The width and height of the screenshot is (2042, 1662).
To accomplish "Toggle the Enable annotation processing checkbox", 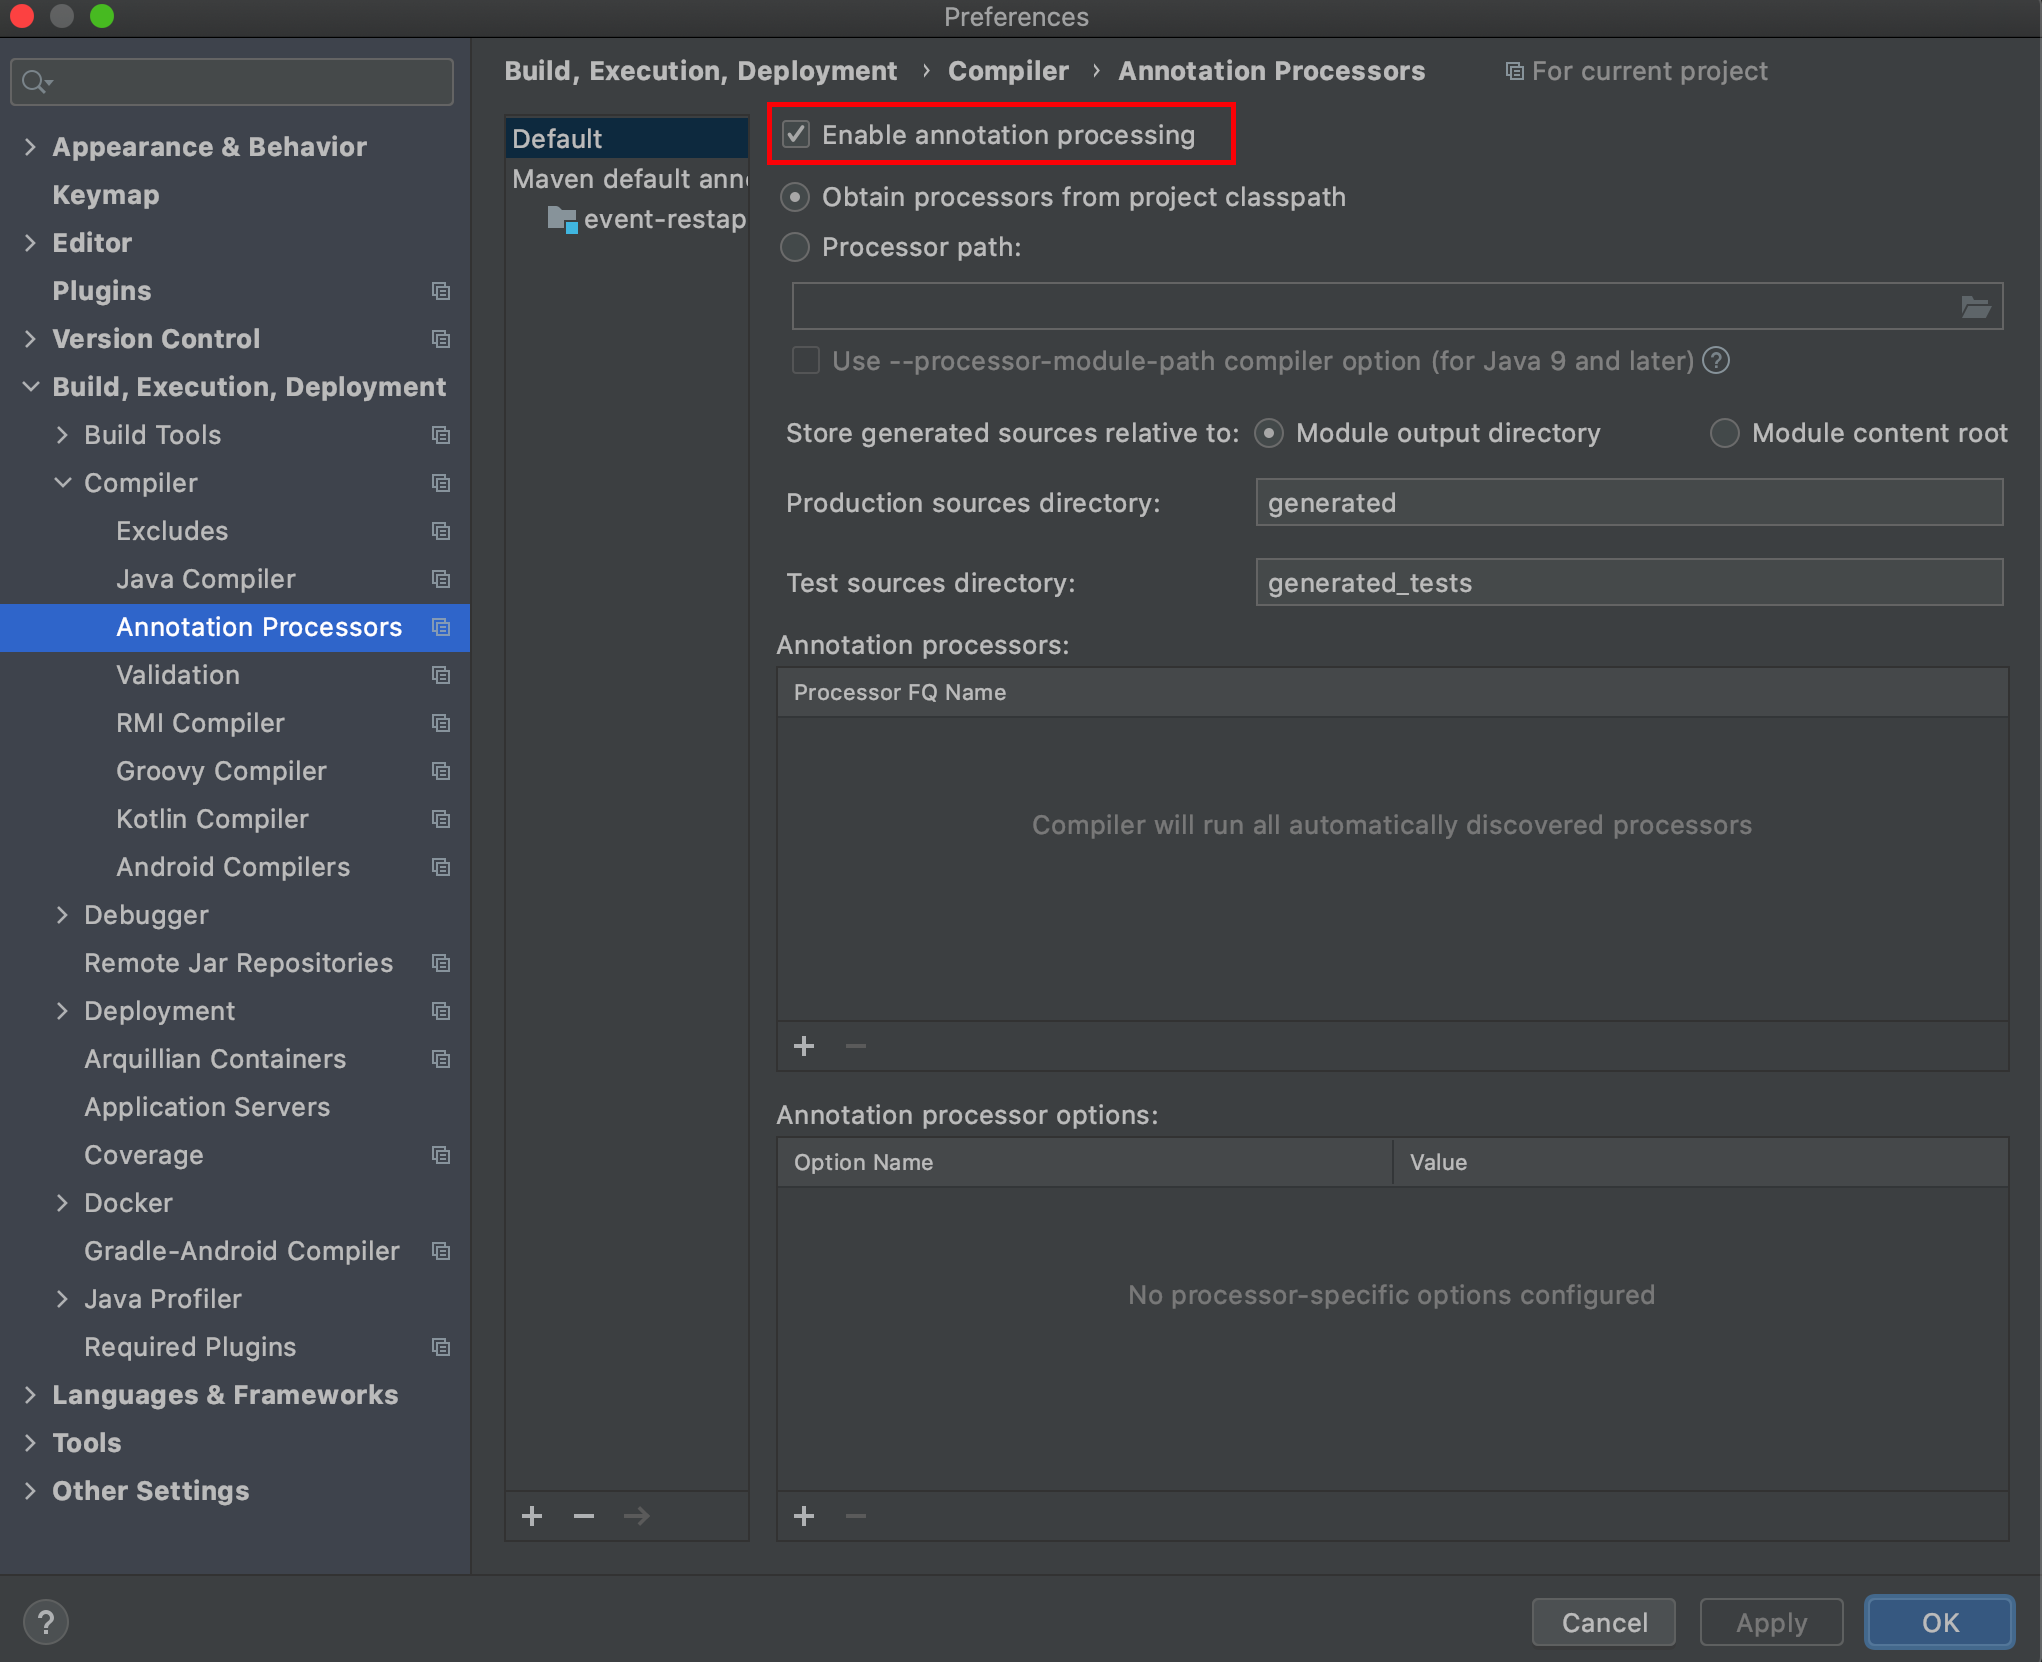I will pos(796,134).
